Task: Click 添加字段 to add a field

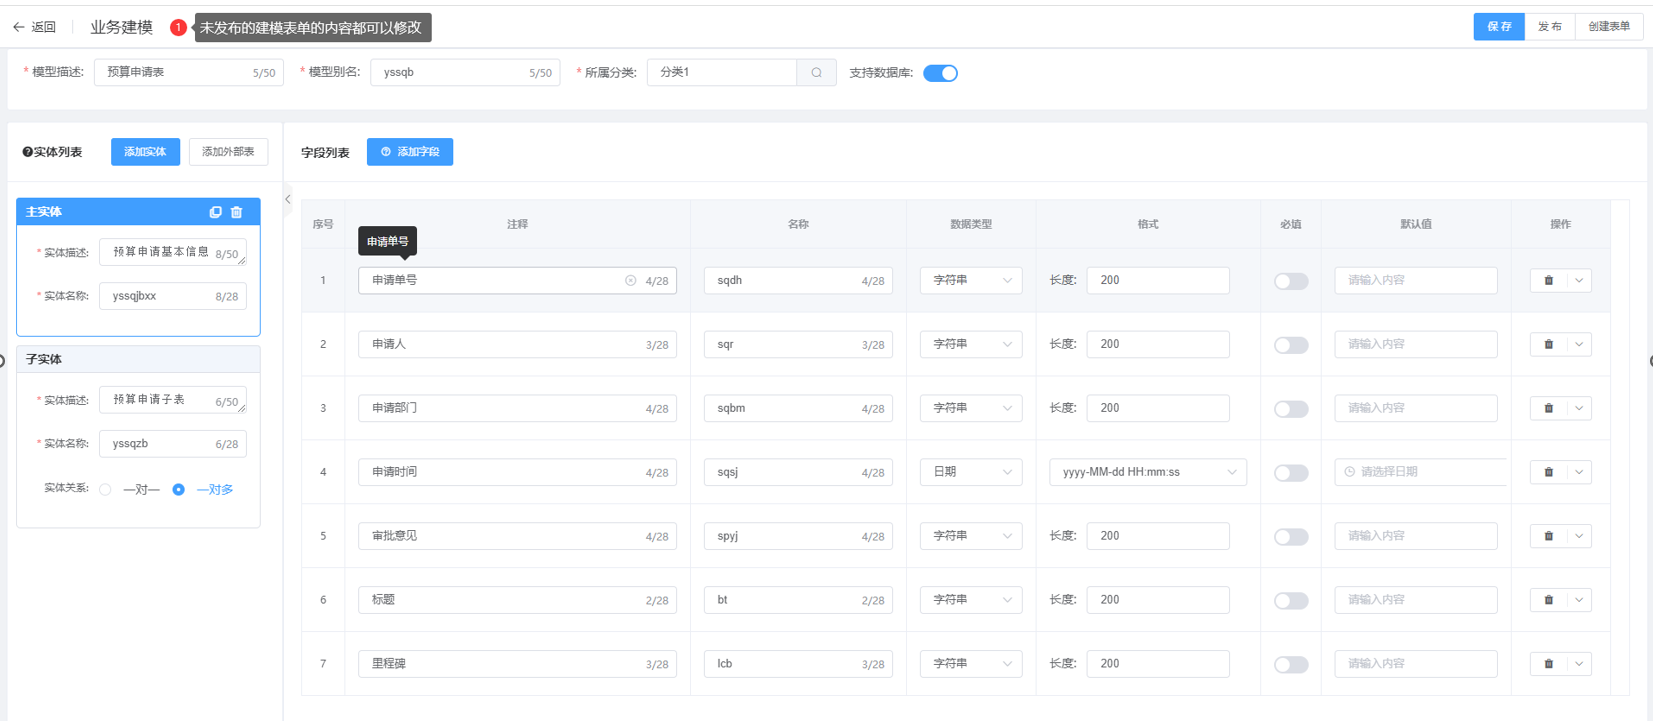Action: [410, 152]
